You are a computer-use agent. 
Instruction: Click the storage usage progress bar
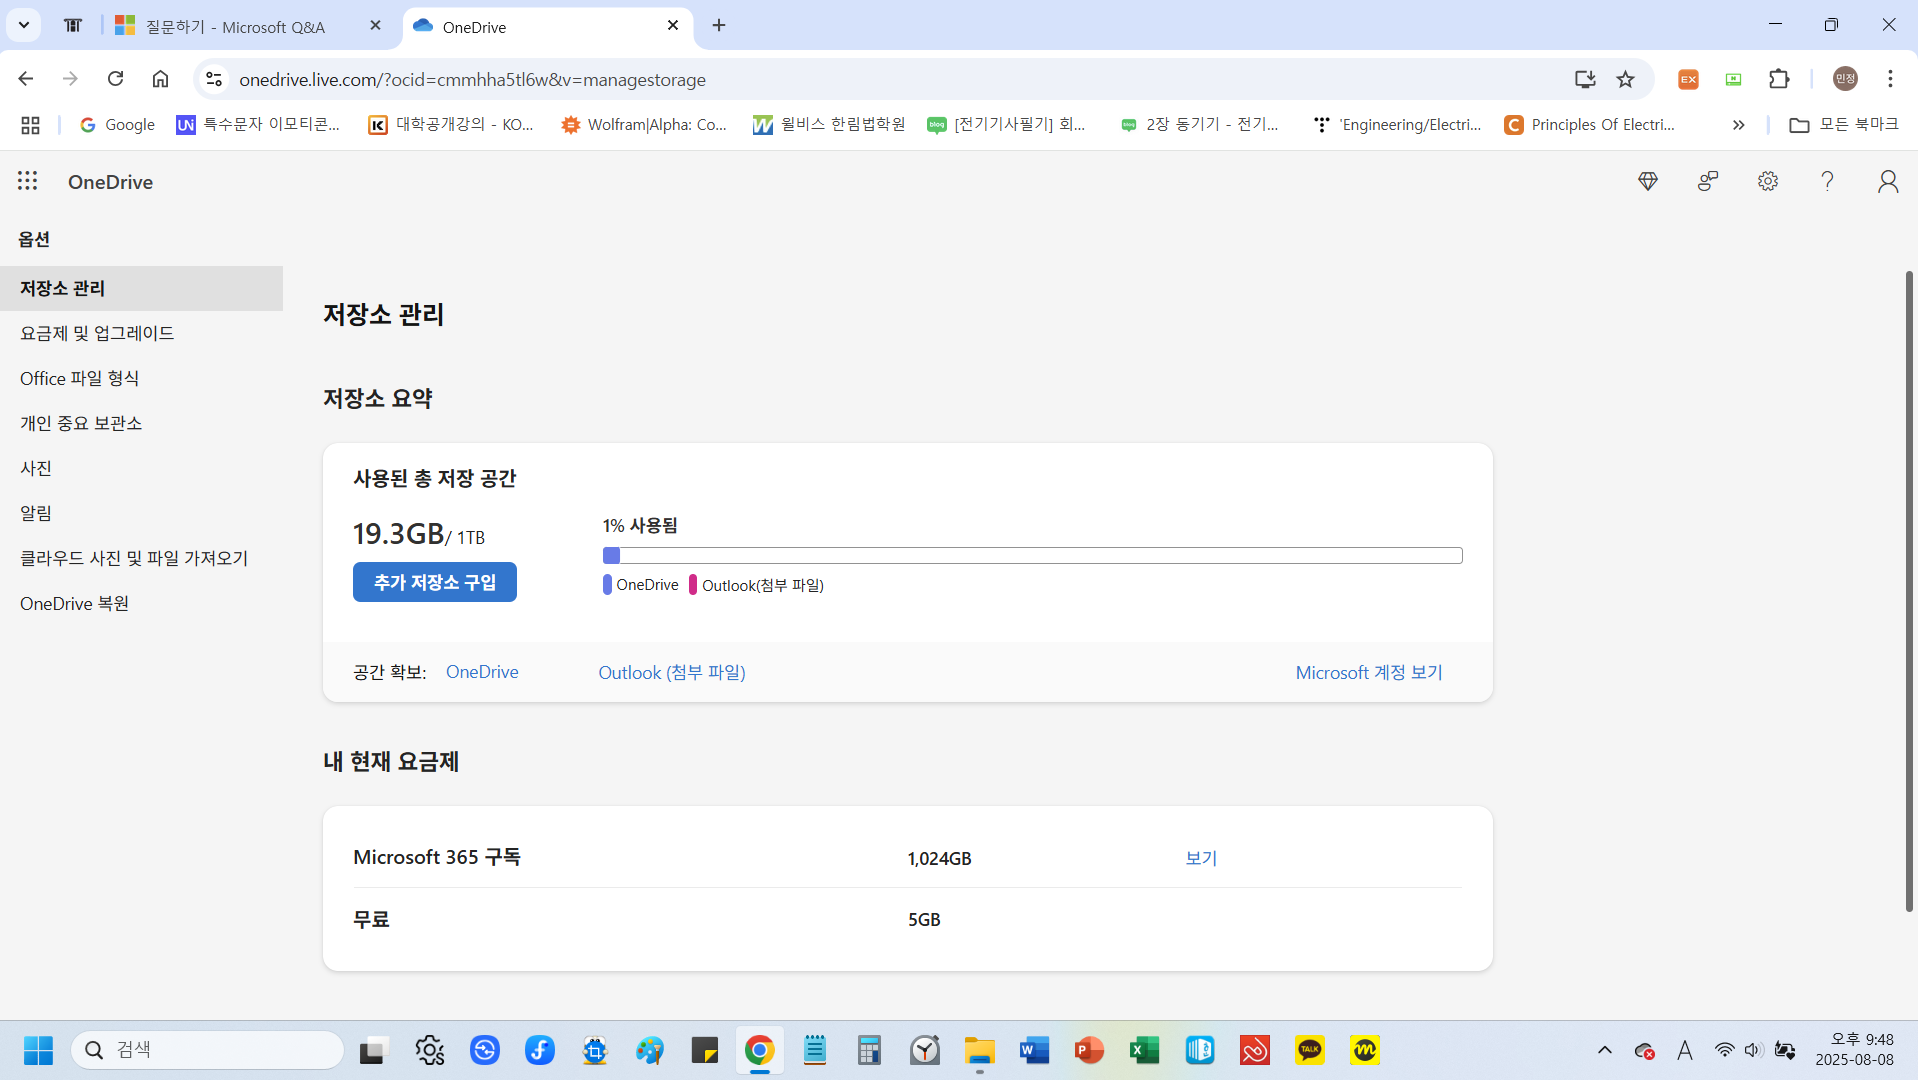[x=1032, y=555]
